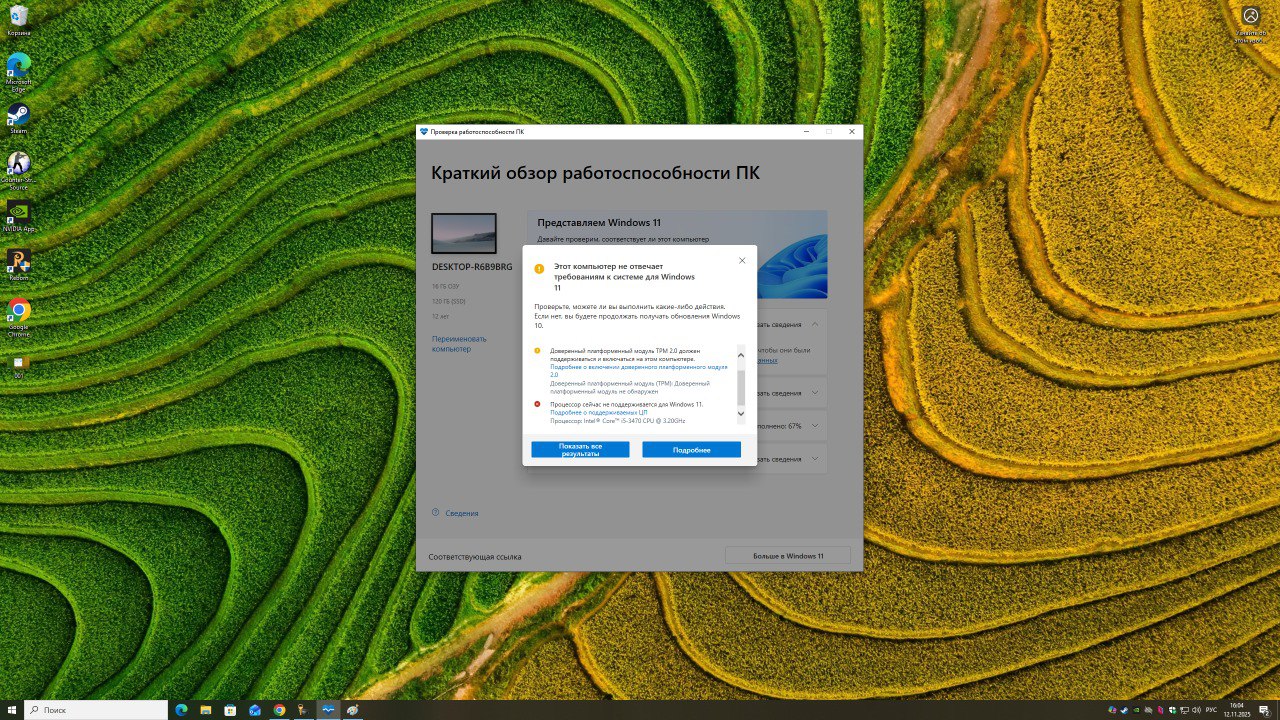This screenshot has width=1280, height=720.
Task: Open File Explorer from the taskbar
Action: pos(205,710)
